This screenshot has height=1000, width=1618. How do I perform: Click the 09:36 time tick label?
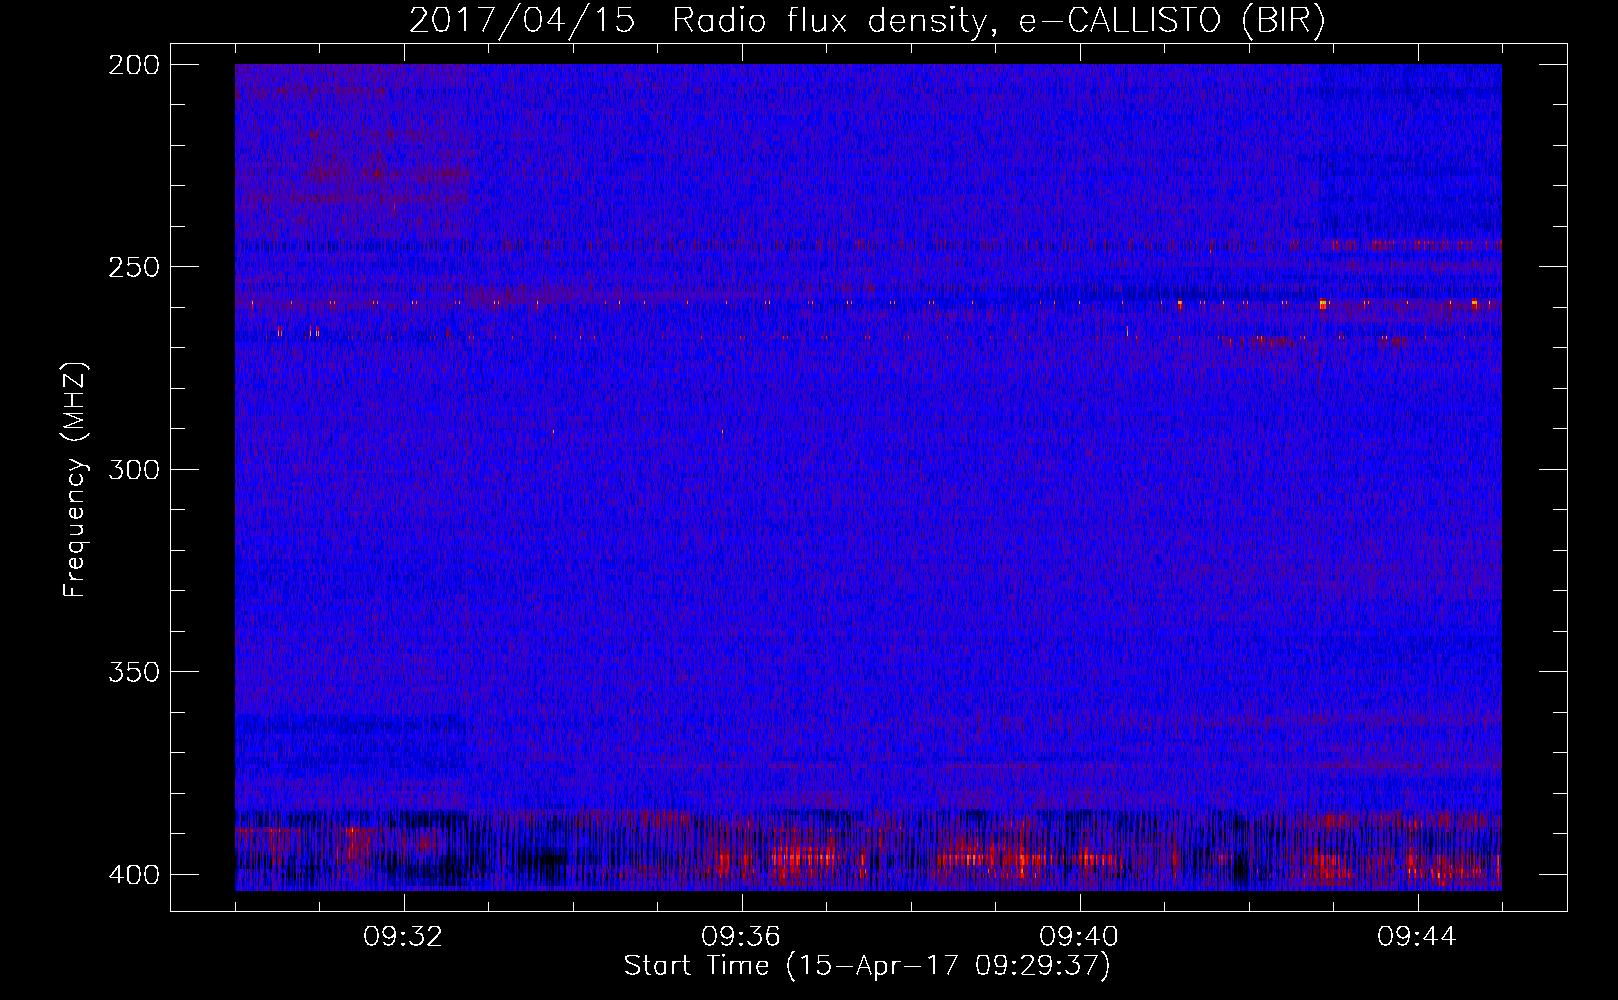(x=740, y=937)
